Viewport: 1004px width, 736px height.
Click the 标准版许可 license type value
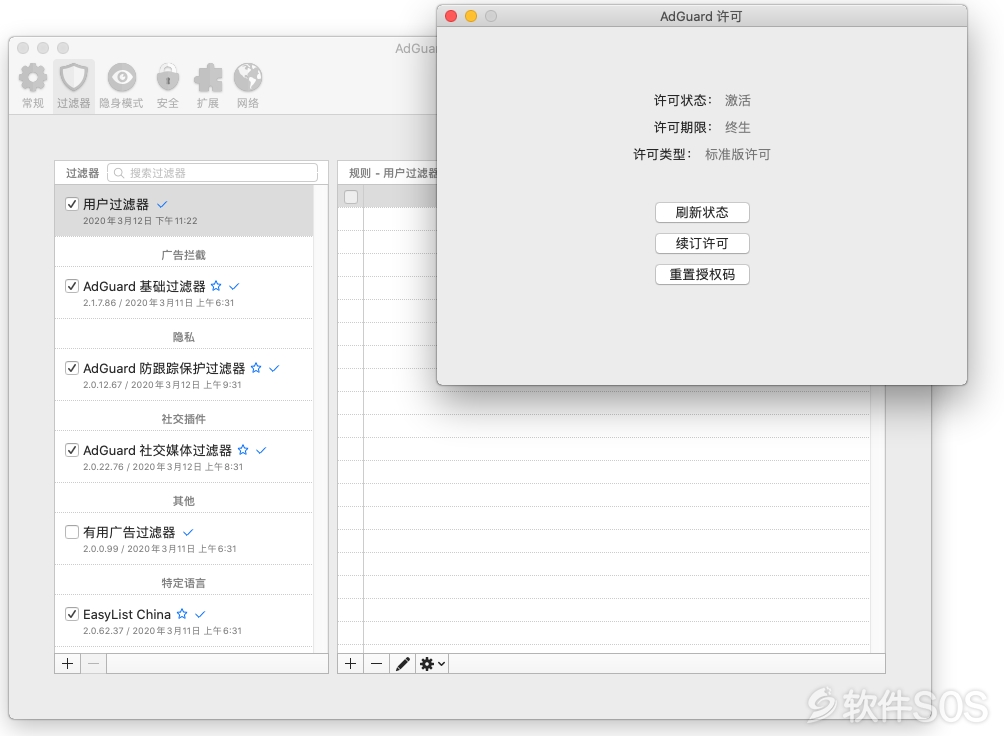[x=738, y=154]
